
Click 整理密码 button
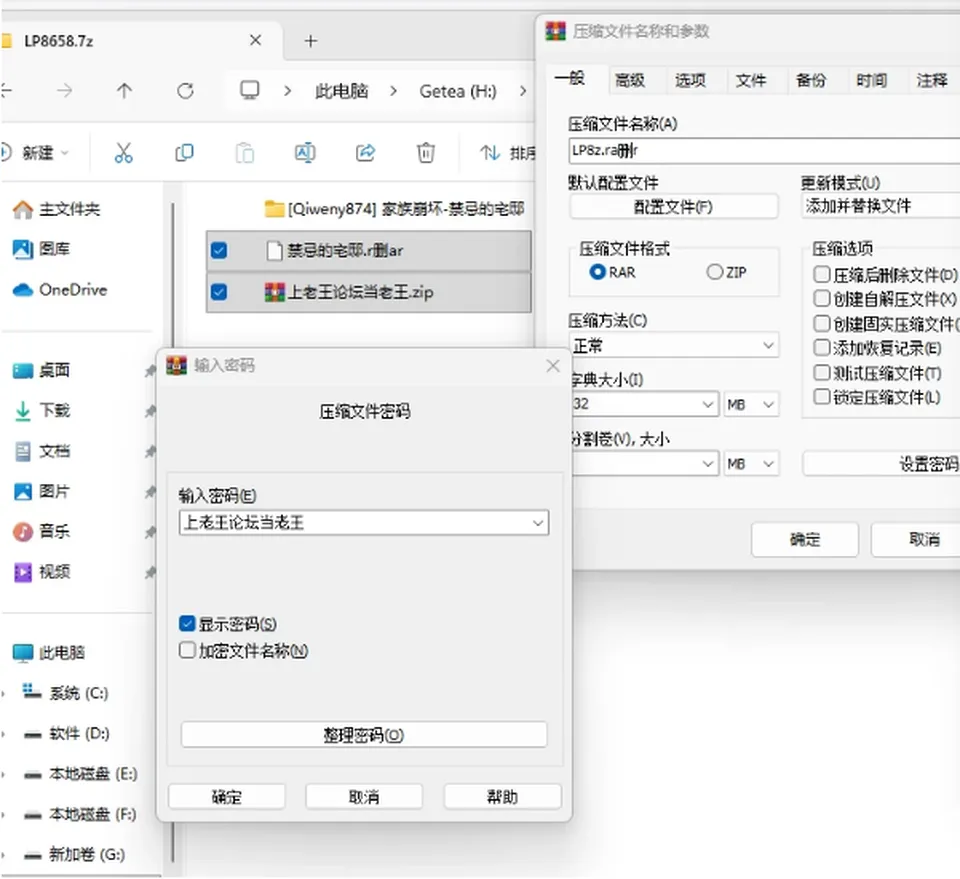(364, 735)
